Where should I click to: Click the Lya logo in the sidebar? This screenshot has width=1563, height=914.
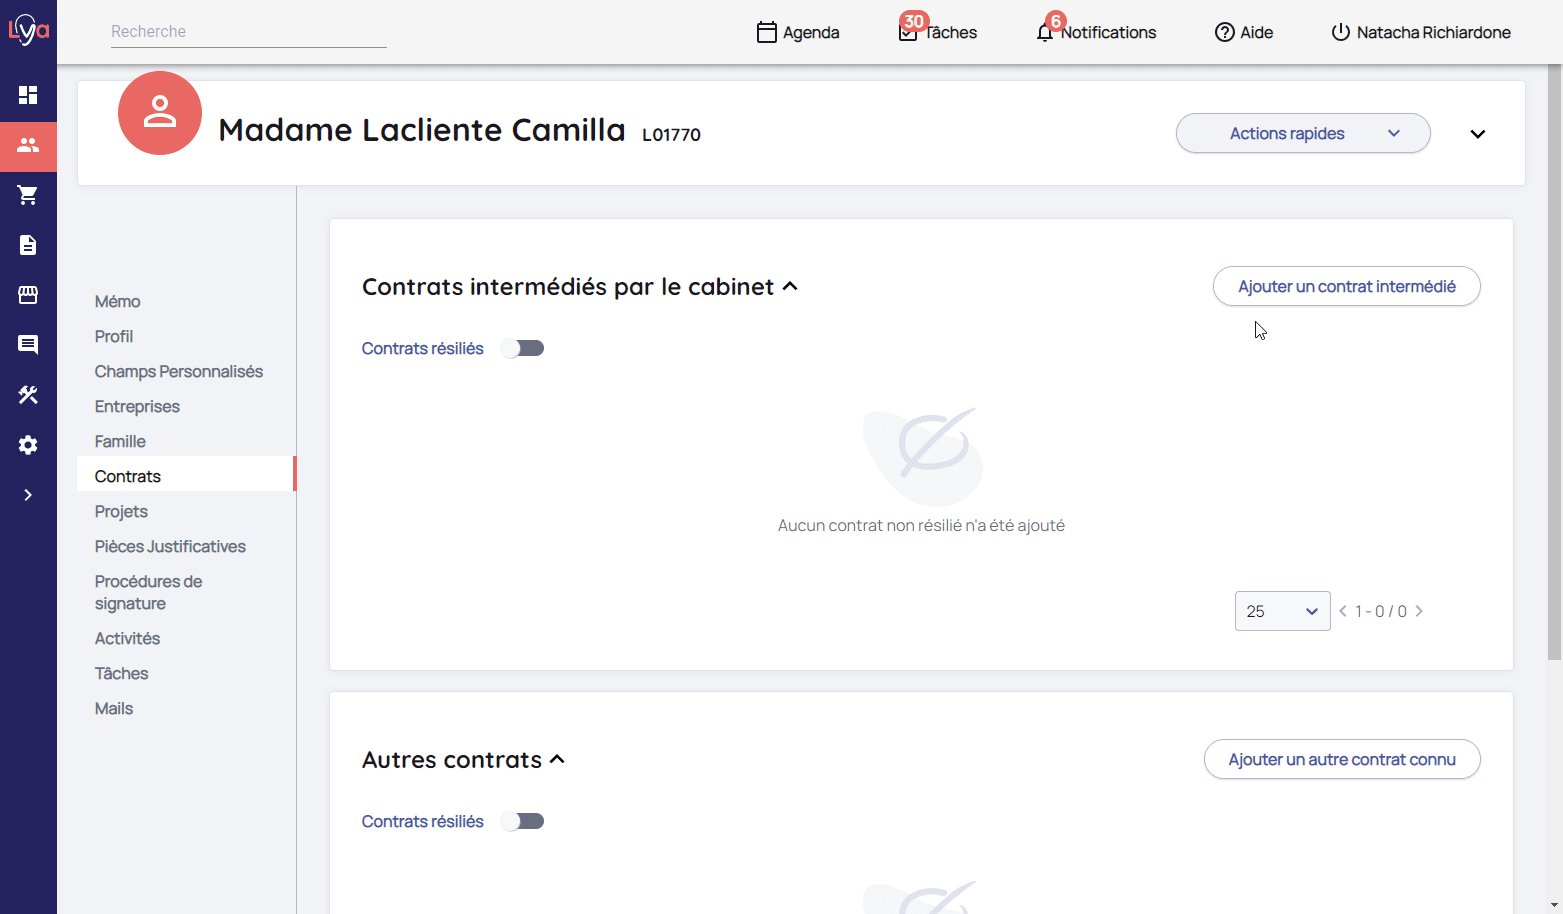click(28, 30)
